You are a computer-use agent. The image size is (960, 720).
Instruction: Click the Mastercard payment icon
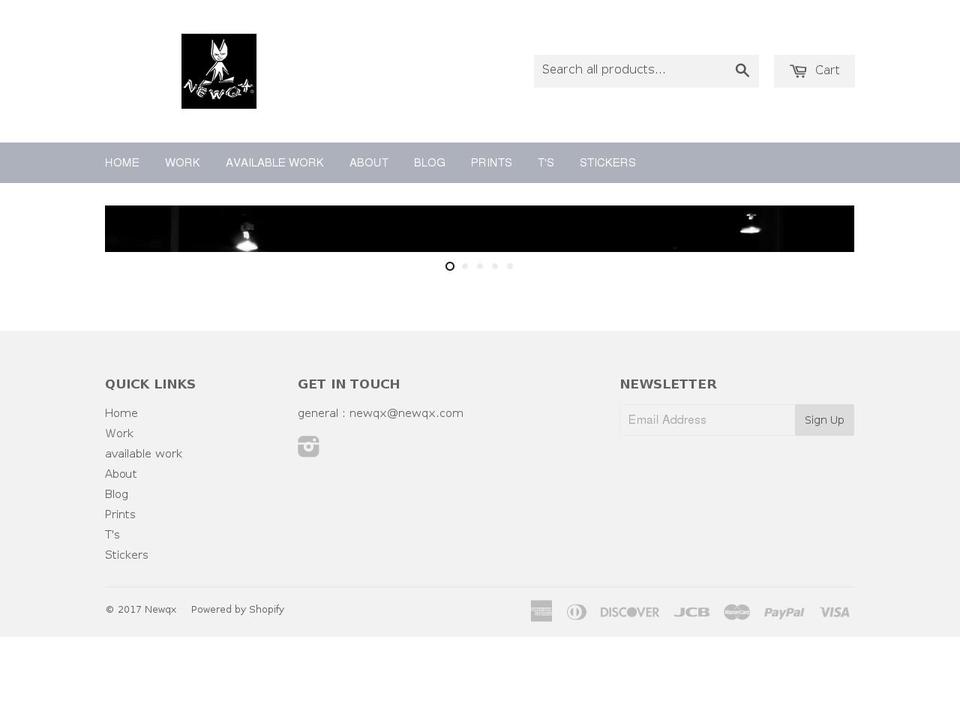[737, 612]
